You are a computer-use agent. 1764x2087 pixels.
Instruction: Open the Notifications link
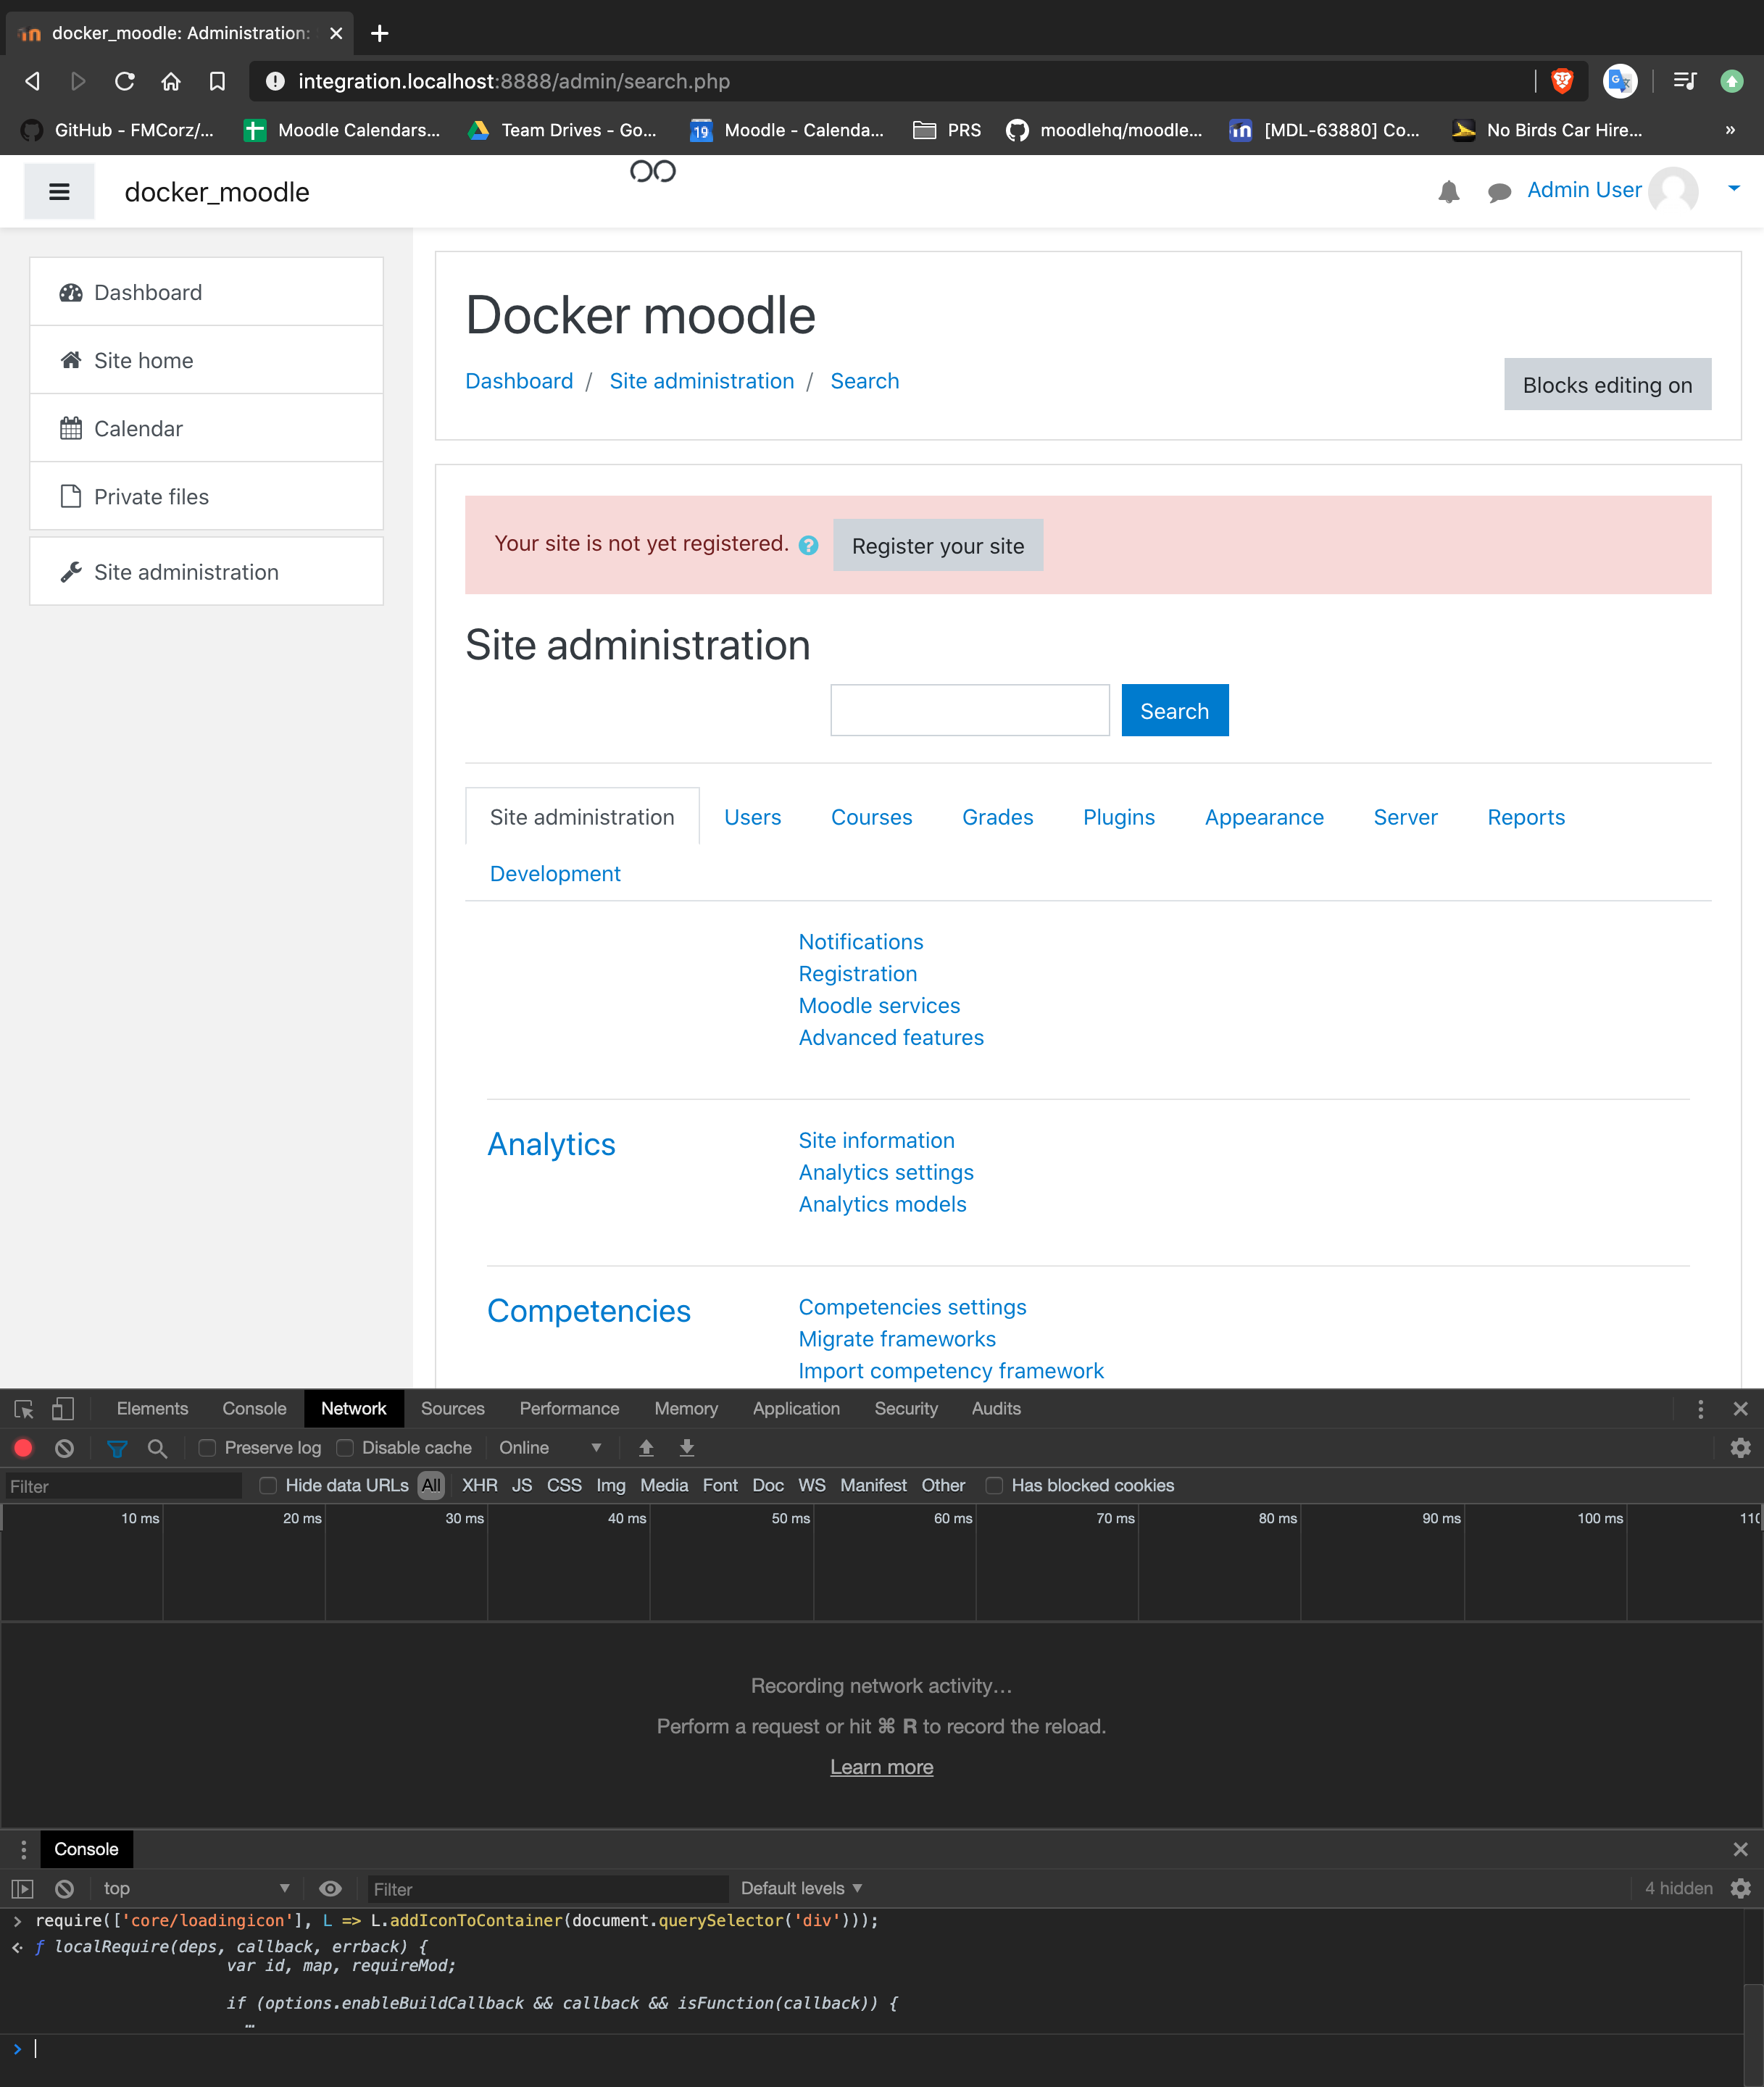click(860, 941)
